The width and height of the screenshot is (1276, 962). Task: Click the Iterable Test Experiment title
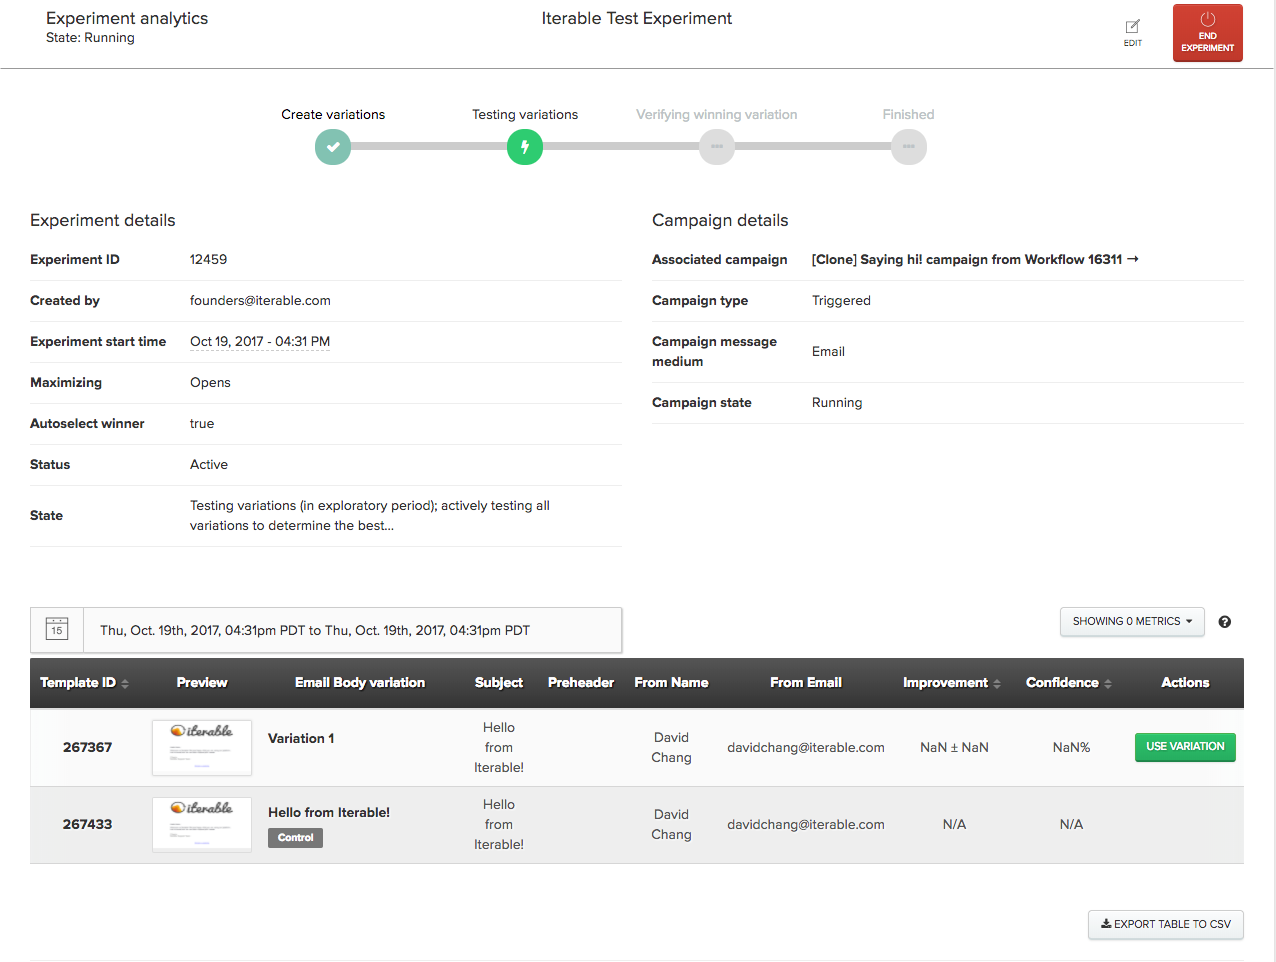coord(637,18)
